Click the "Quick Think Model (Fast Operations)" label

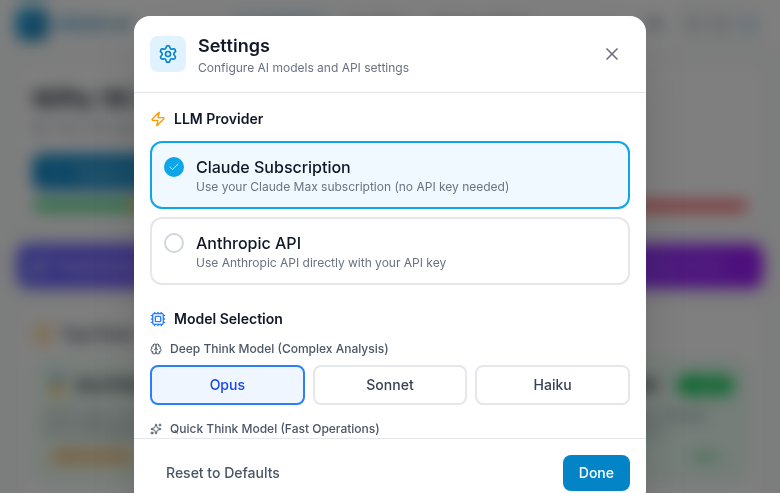coord(274,429)
